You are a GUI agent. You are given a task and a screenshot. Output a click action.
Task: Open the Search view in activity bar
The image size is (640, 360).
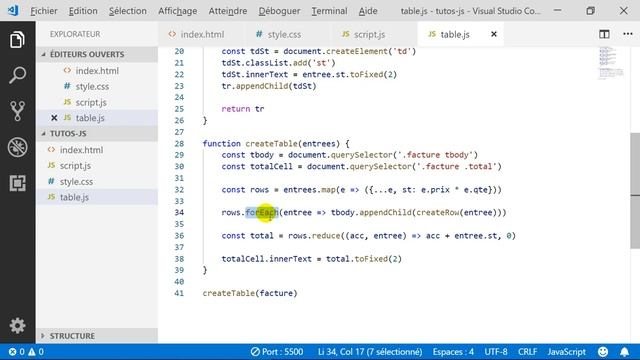click(17, 75)
